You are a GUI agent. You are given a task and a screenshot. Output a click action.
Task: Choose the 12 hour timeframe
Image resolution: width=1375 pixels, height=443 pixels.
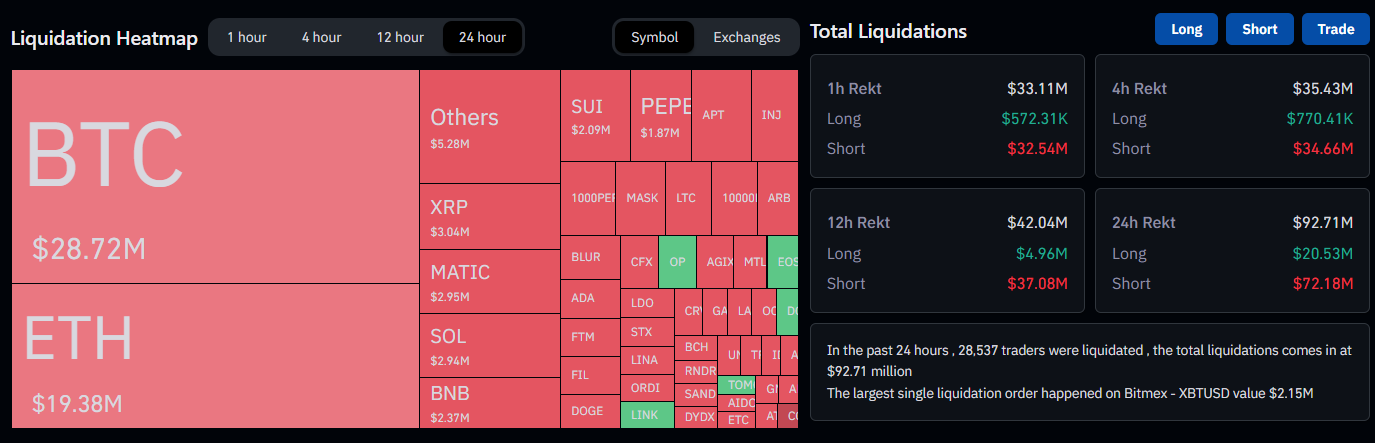click(400, 38)
